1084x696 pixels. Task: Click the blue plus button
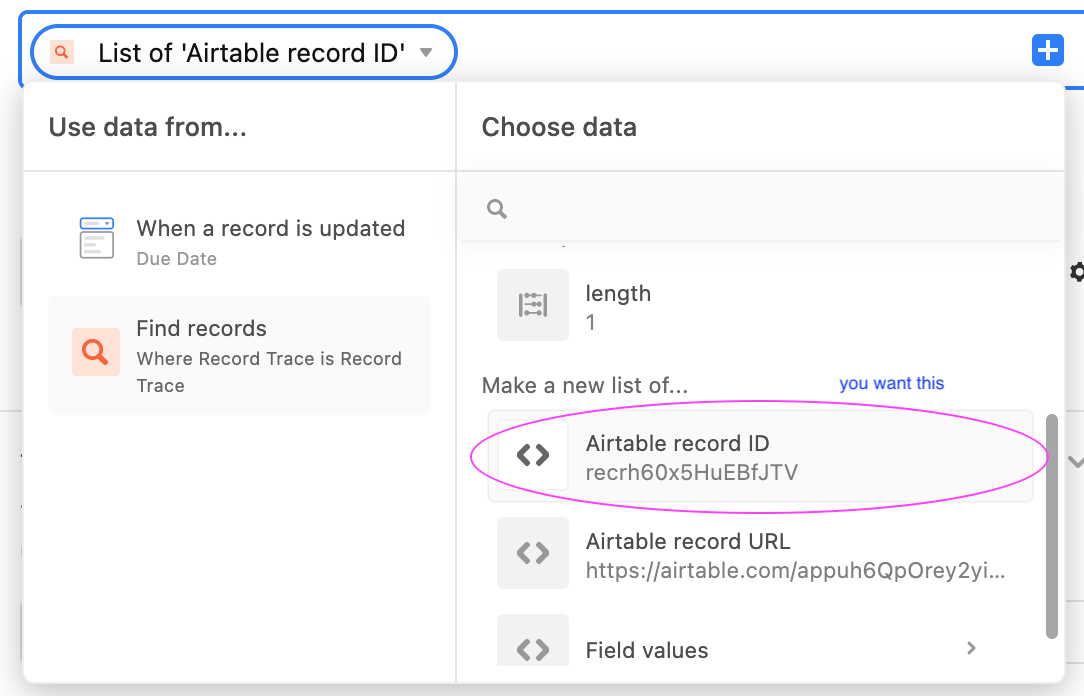click(1047, 50)
